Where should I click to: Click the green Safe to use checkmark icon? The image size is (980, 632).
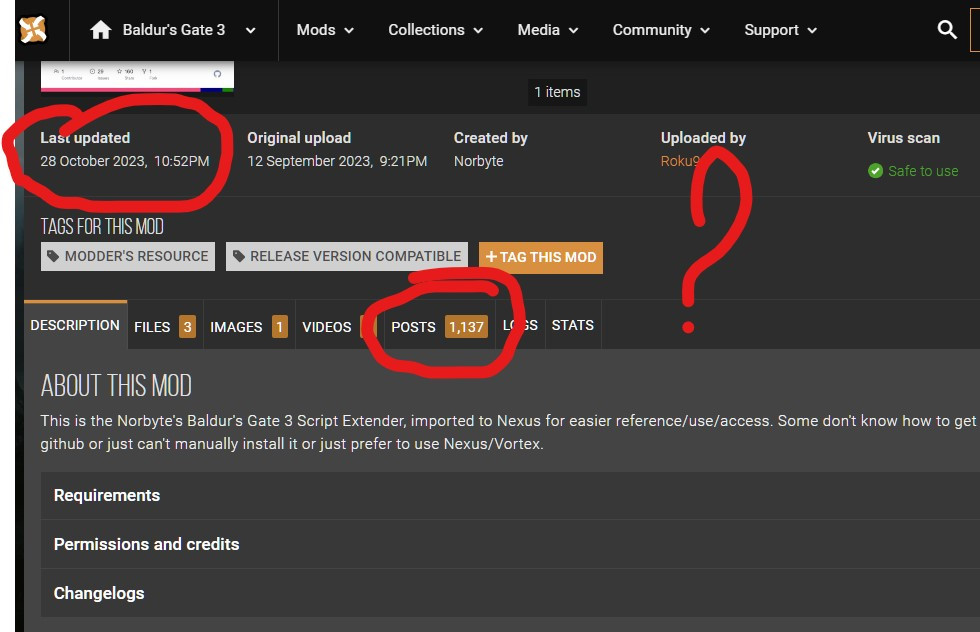click(876, 171)
